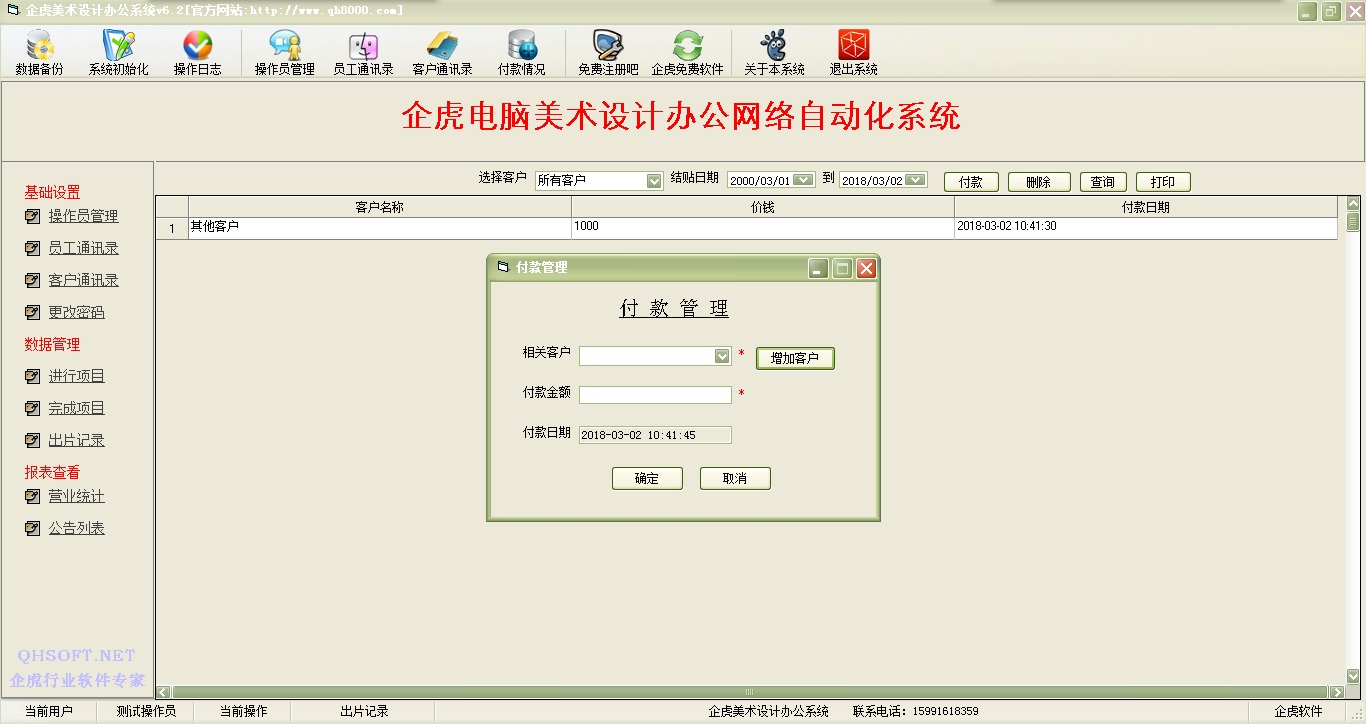This screenshot has height=724, width=1366.
Task: Click the note icon beside 完成项目
Action: coord(33,408)
